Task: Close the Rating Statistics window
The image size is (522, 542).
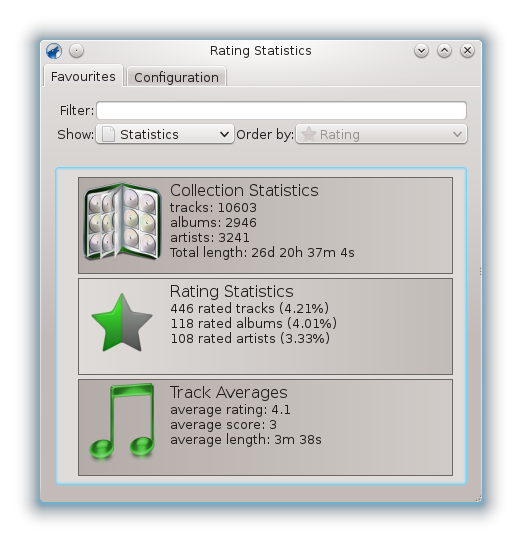Action: [x=467, y=51]
